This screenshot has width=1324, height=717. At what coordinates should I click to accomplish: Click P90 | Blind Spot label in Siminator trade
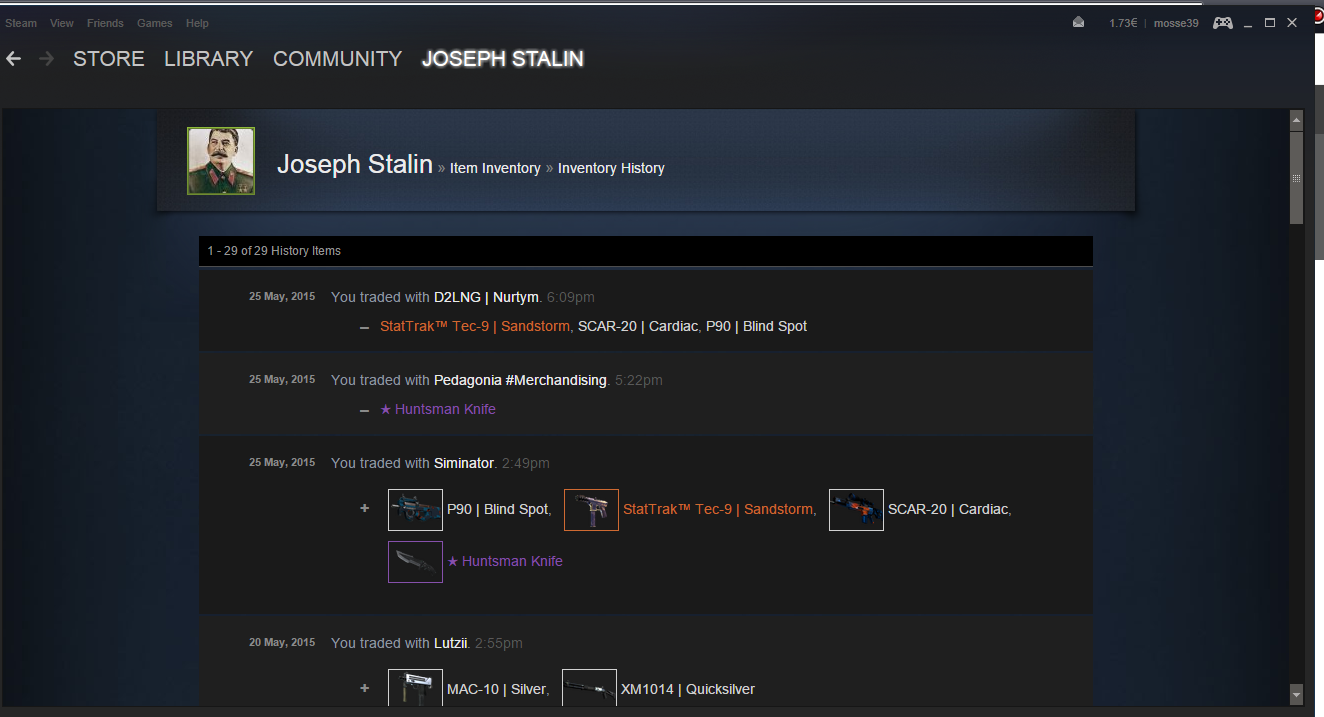pos(497,509)
